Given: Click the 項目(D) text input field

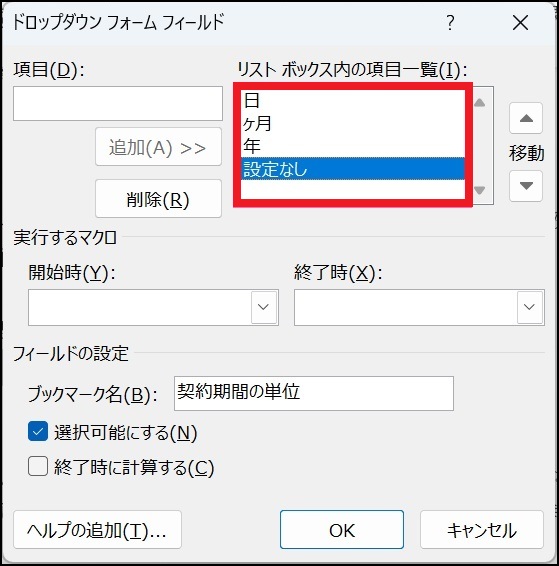Looking at the screenshot, I should (118, 104).
